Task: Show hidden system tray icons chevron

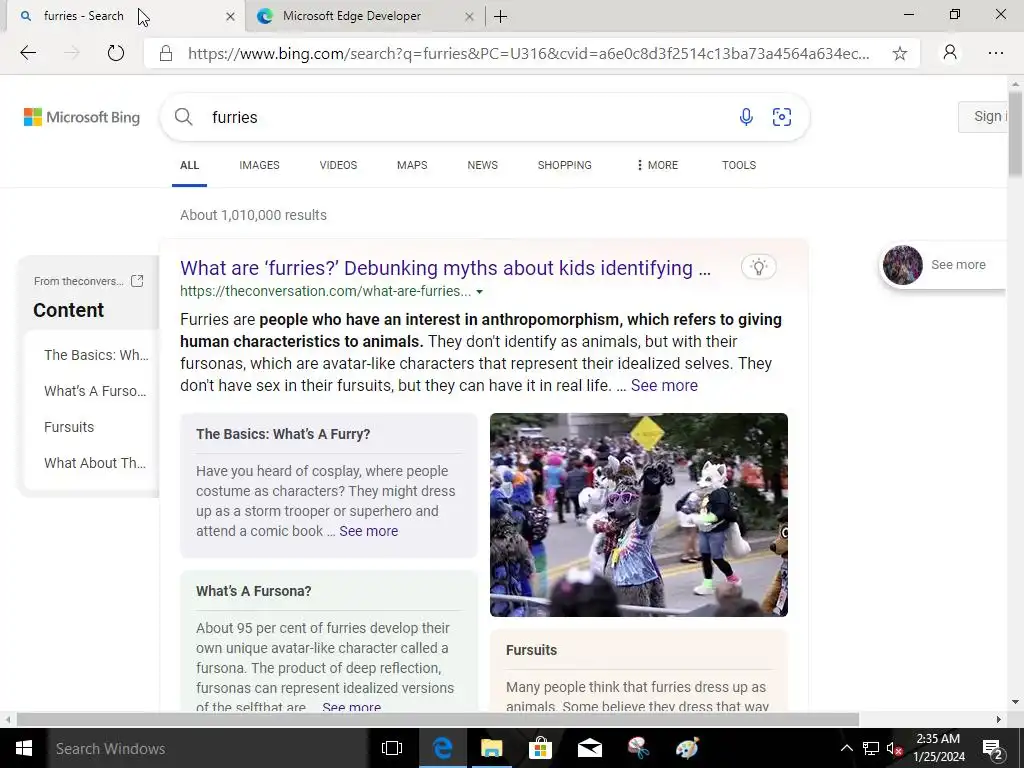Action: point(846,748)
